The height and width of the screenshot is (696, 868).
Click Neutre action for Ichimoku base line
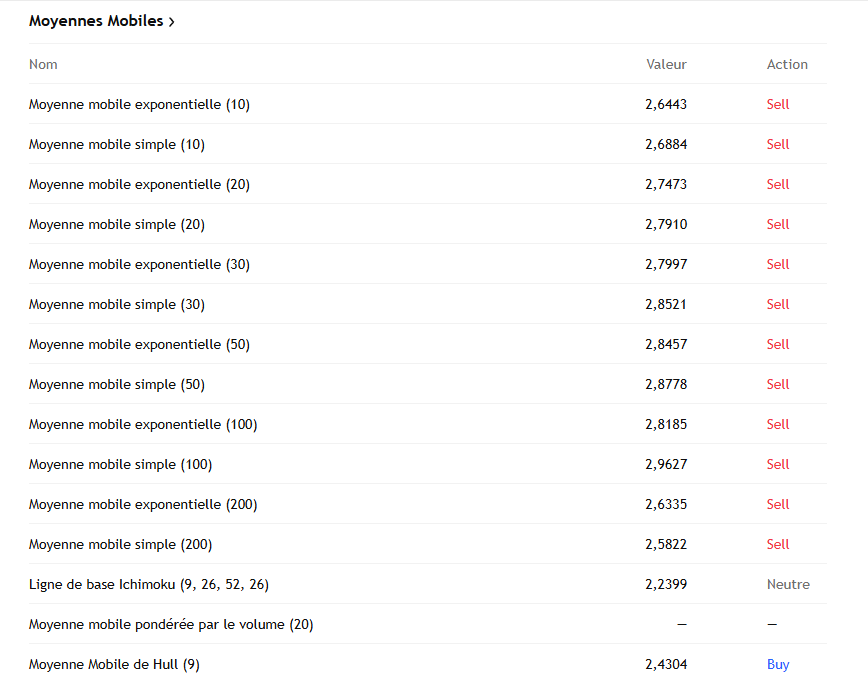788,584
